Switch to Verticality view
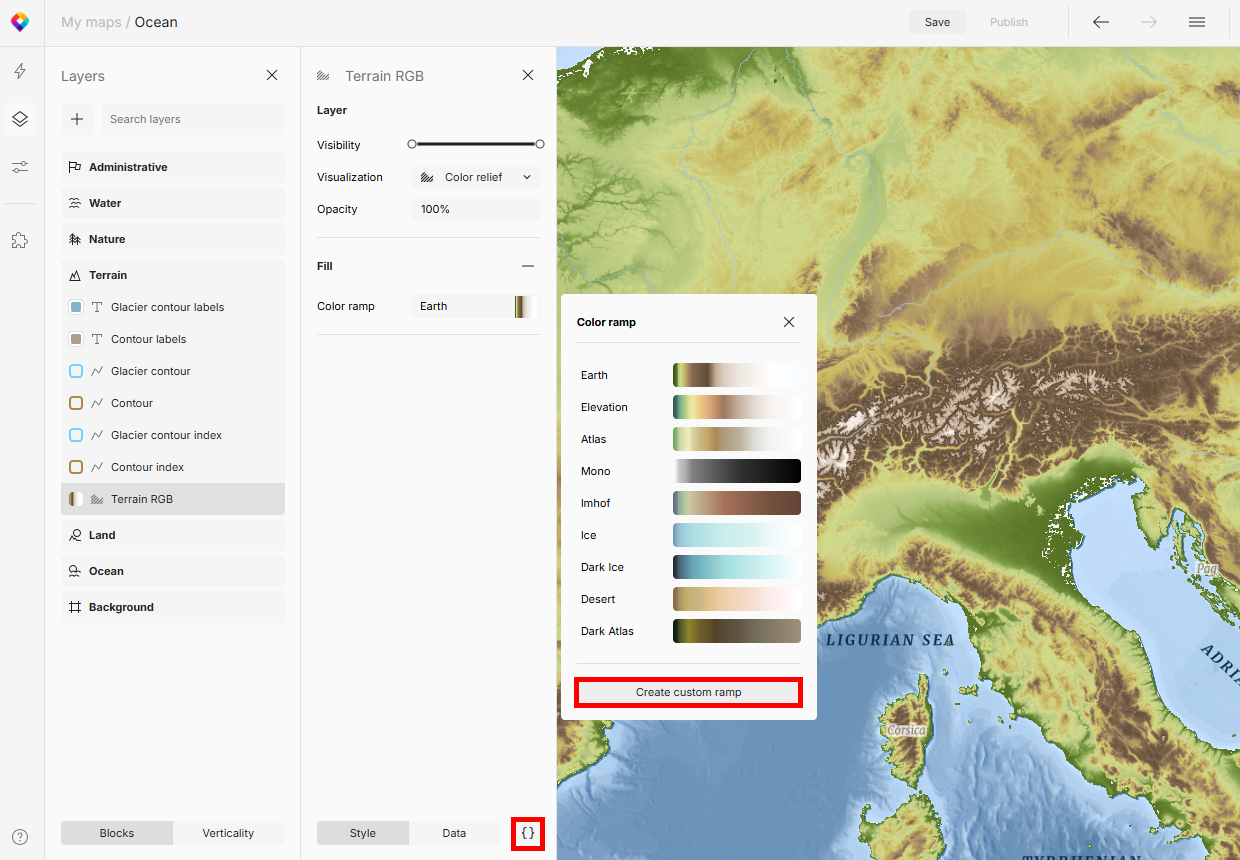Viewport: 1240px width, 860px height. [228, 833]
